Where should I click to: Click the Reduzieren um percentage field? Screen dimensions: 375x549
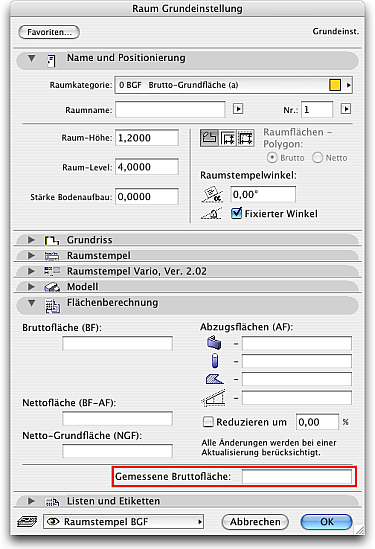pyautogui.click(x=317, y=422)
